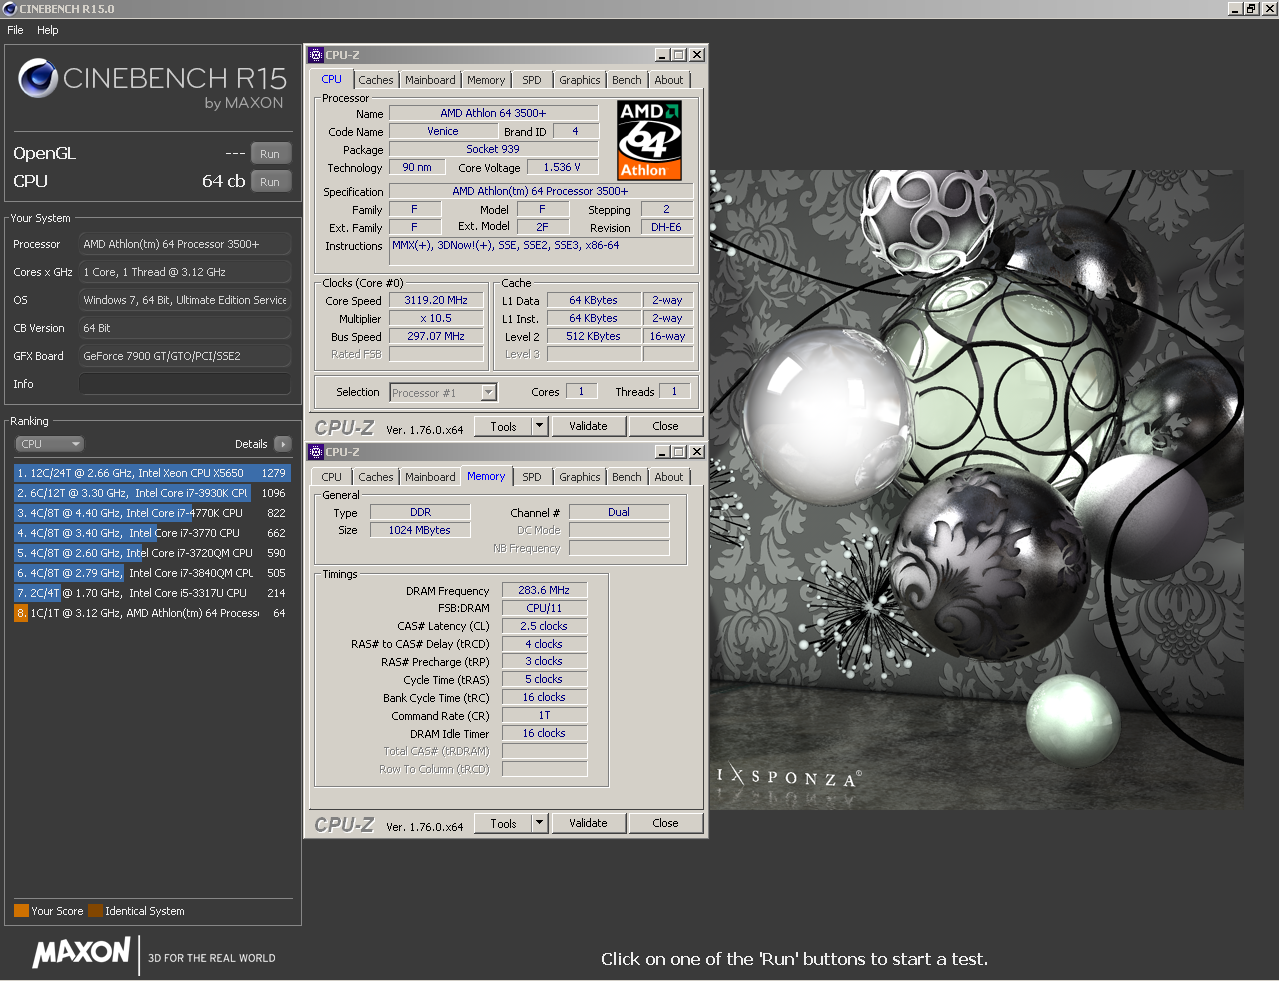Viewport: 1279px width, 981px height.
Task: Switch to Mainboard tab in upper CPU-Z
Action: pyautogui.click(x=430, y=80)
